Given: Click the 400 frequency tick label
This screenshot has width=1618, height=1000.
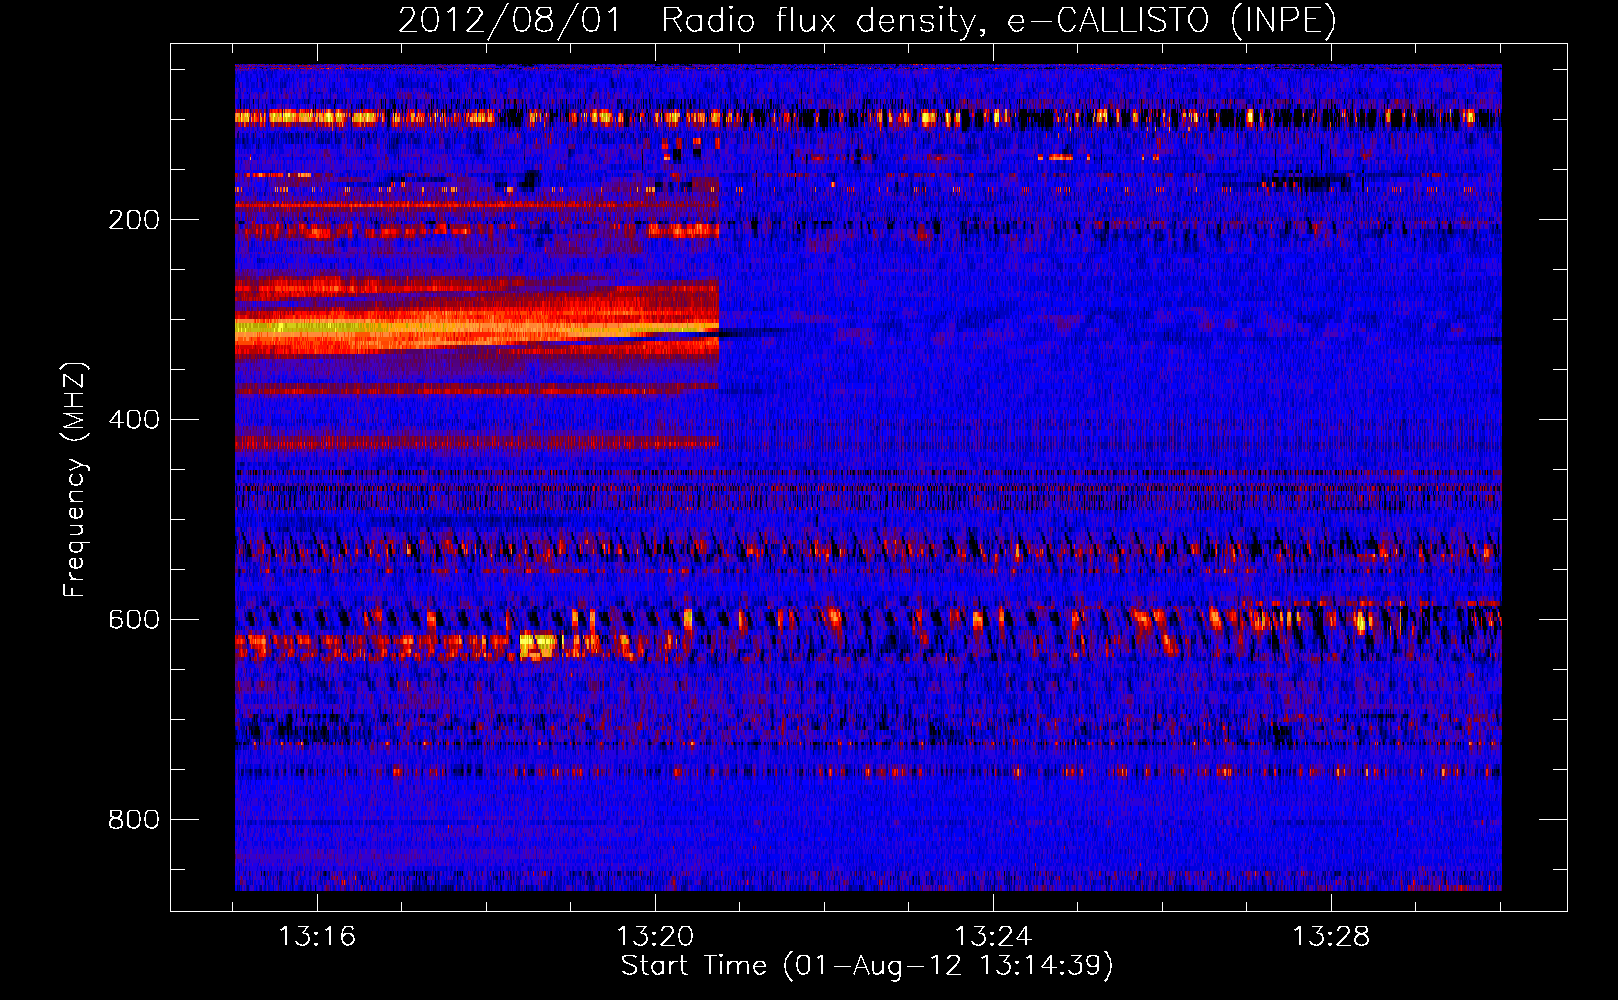Looking at the screenshot, I should pos(134,420).
